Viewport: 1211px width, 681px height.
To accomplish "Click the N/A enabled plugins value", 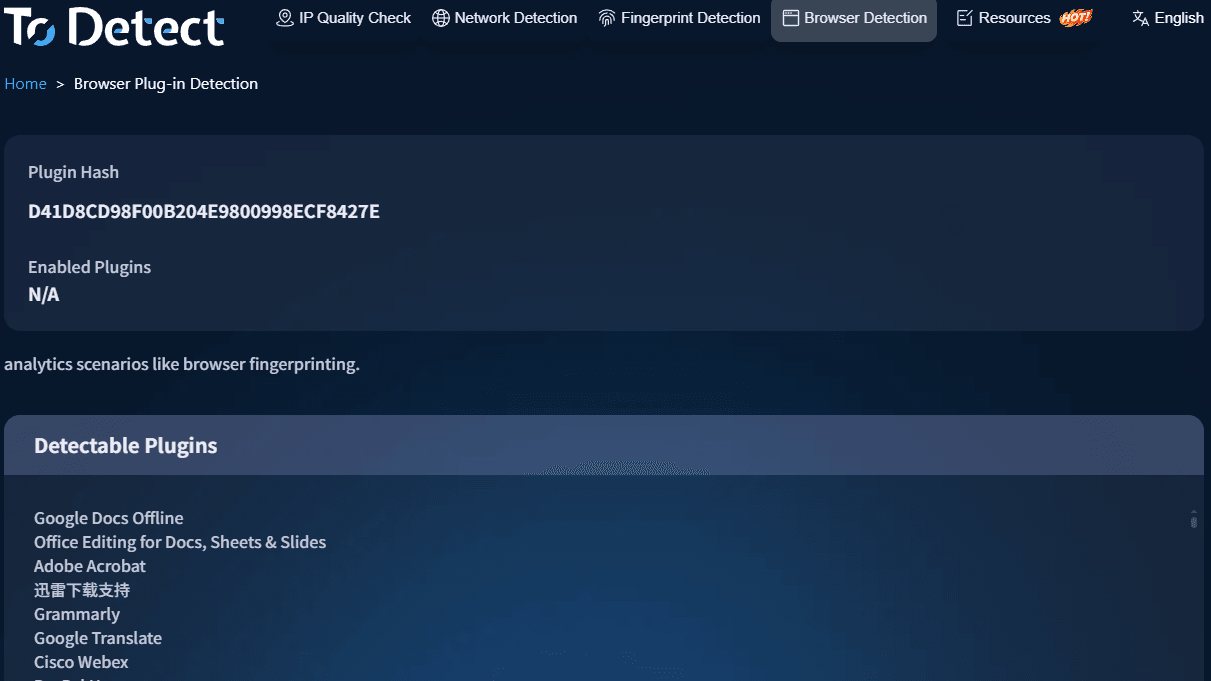I will point(43,295).
